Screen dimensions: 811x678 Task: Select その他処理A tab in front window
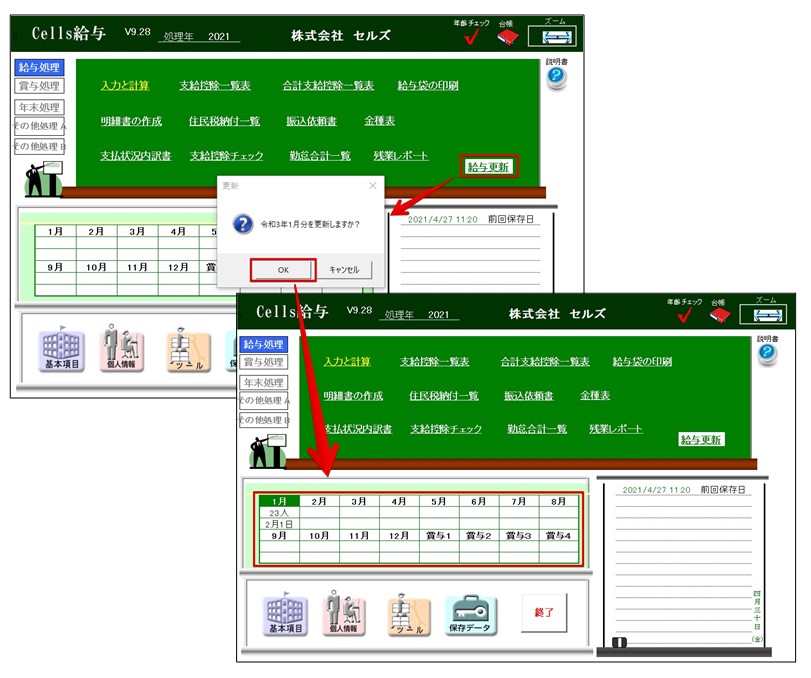264,400
